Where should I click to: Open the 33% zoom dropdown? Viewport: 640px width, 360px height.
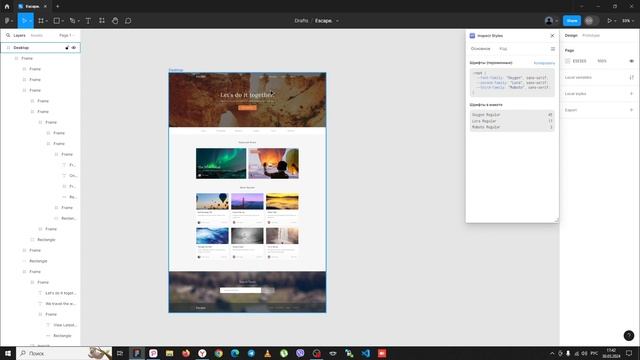tap(627, 20)
